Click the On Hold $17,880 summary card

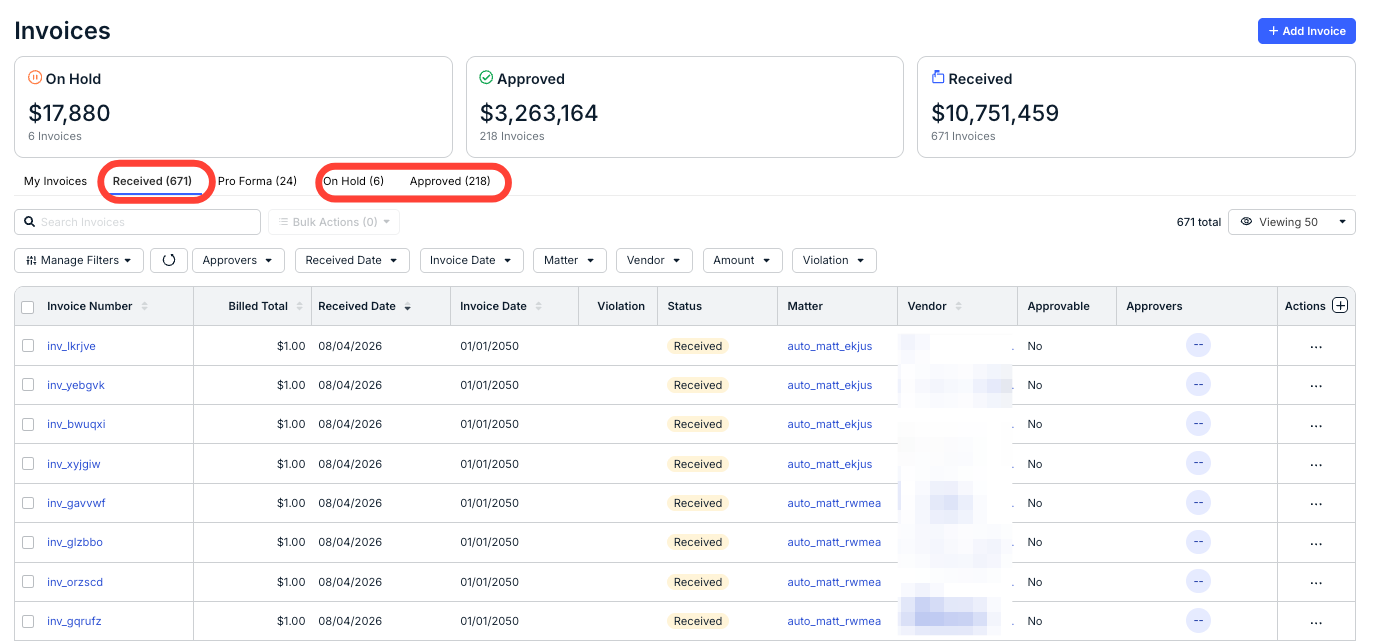tap(233, 107)
